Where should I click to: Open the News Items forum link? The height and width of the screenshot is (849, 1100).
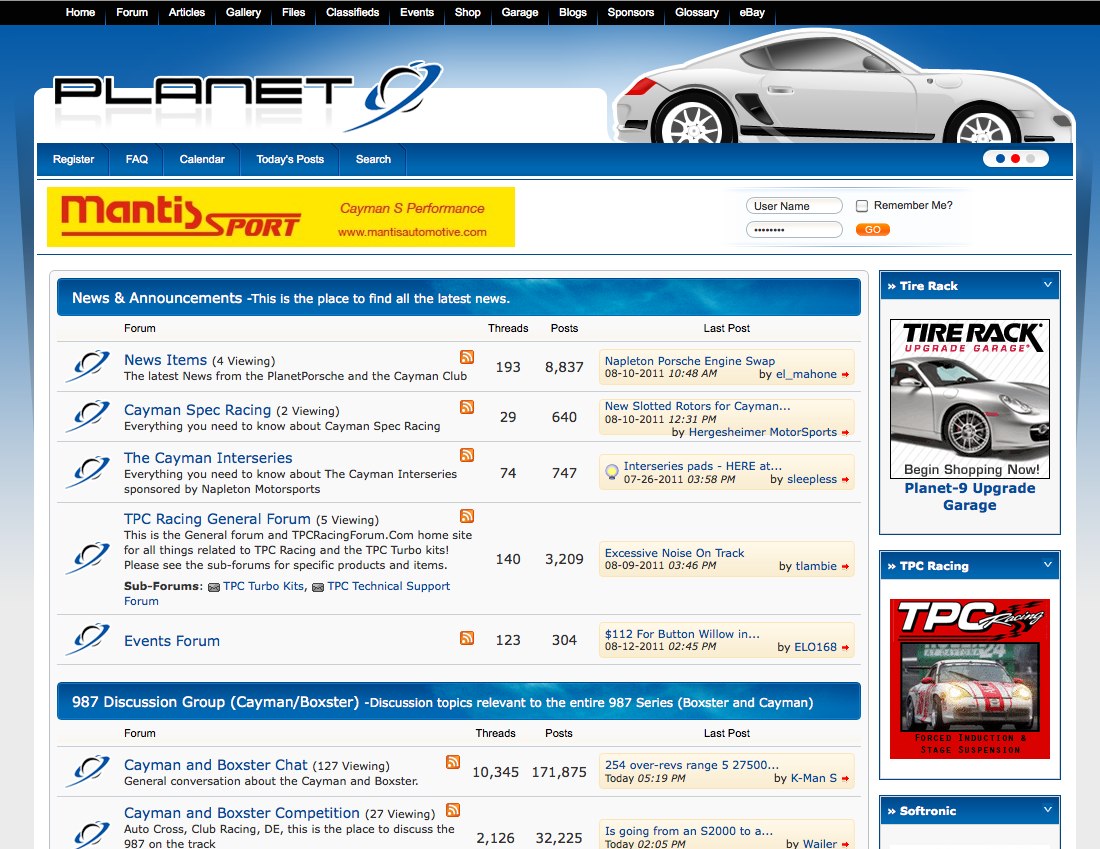[166, 360]
